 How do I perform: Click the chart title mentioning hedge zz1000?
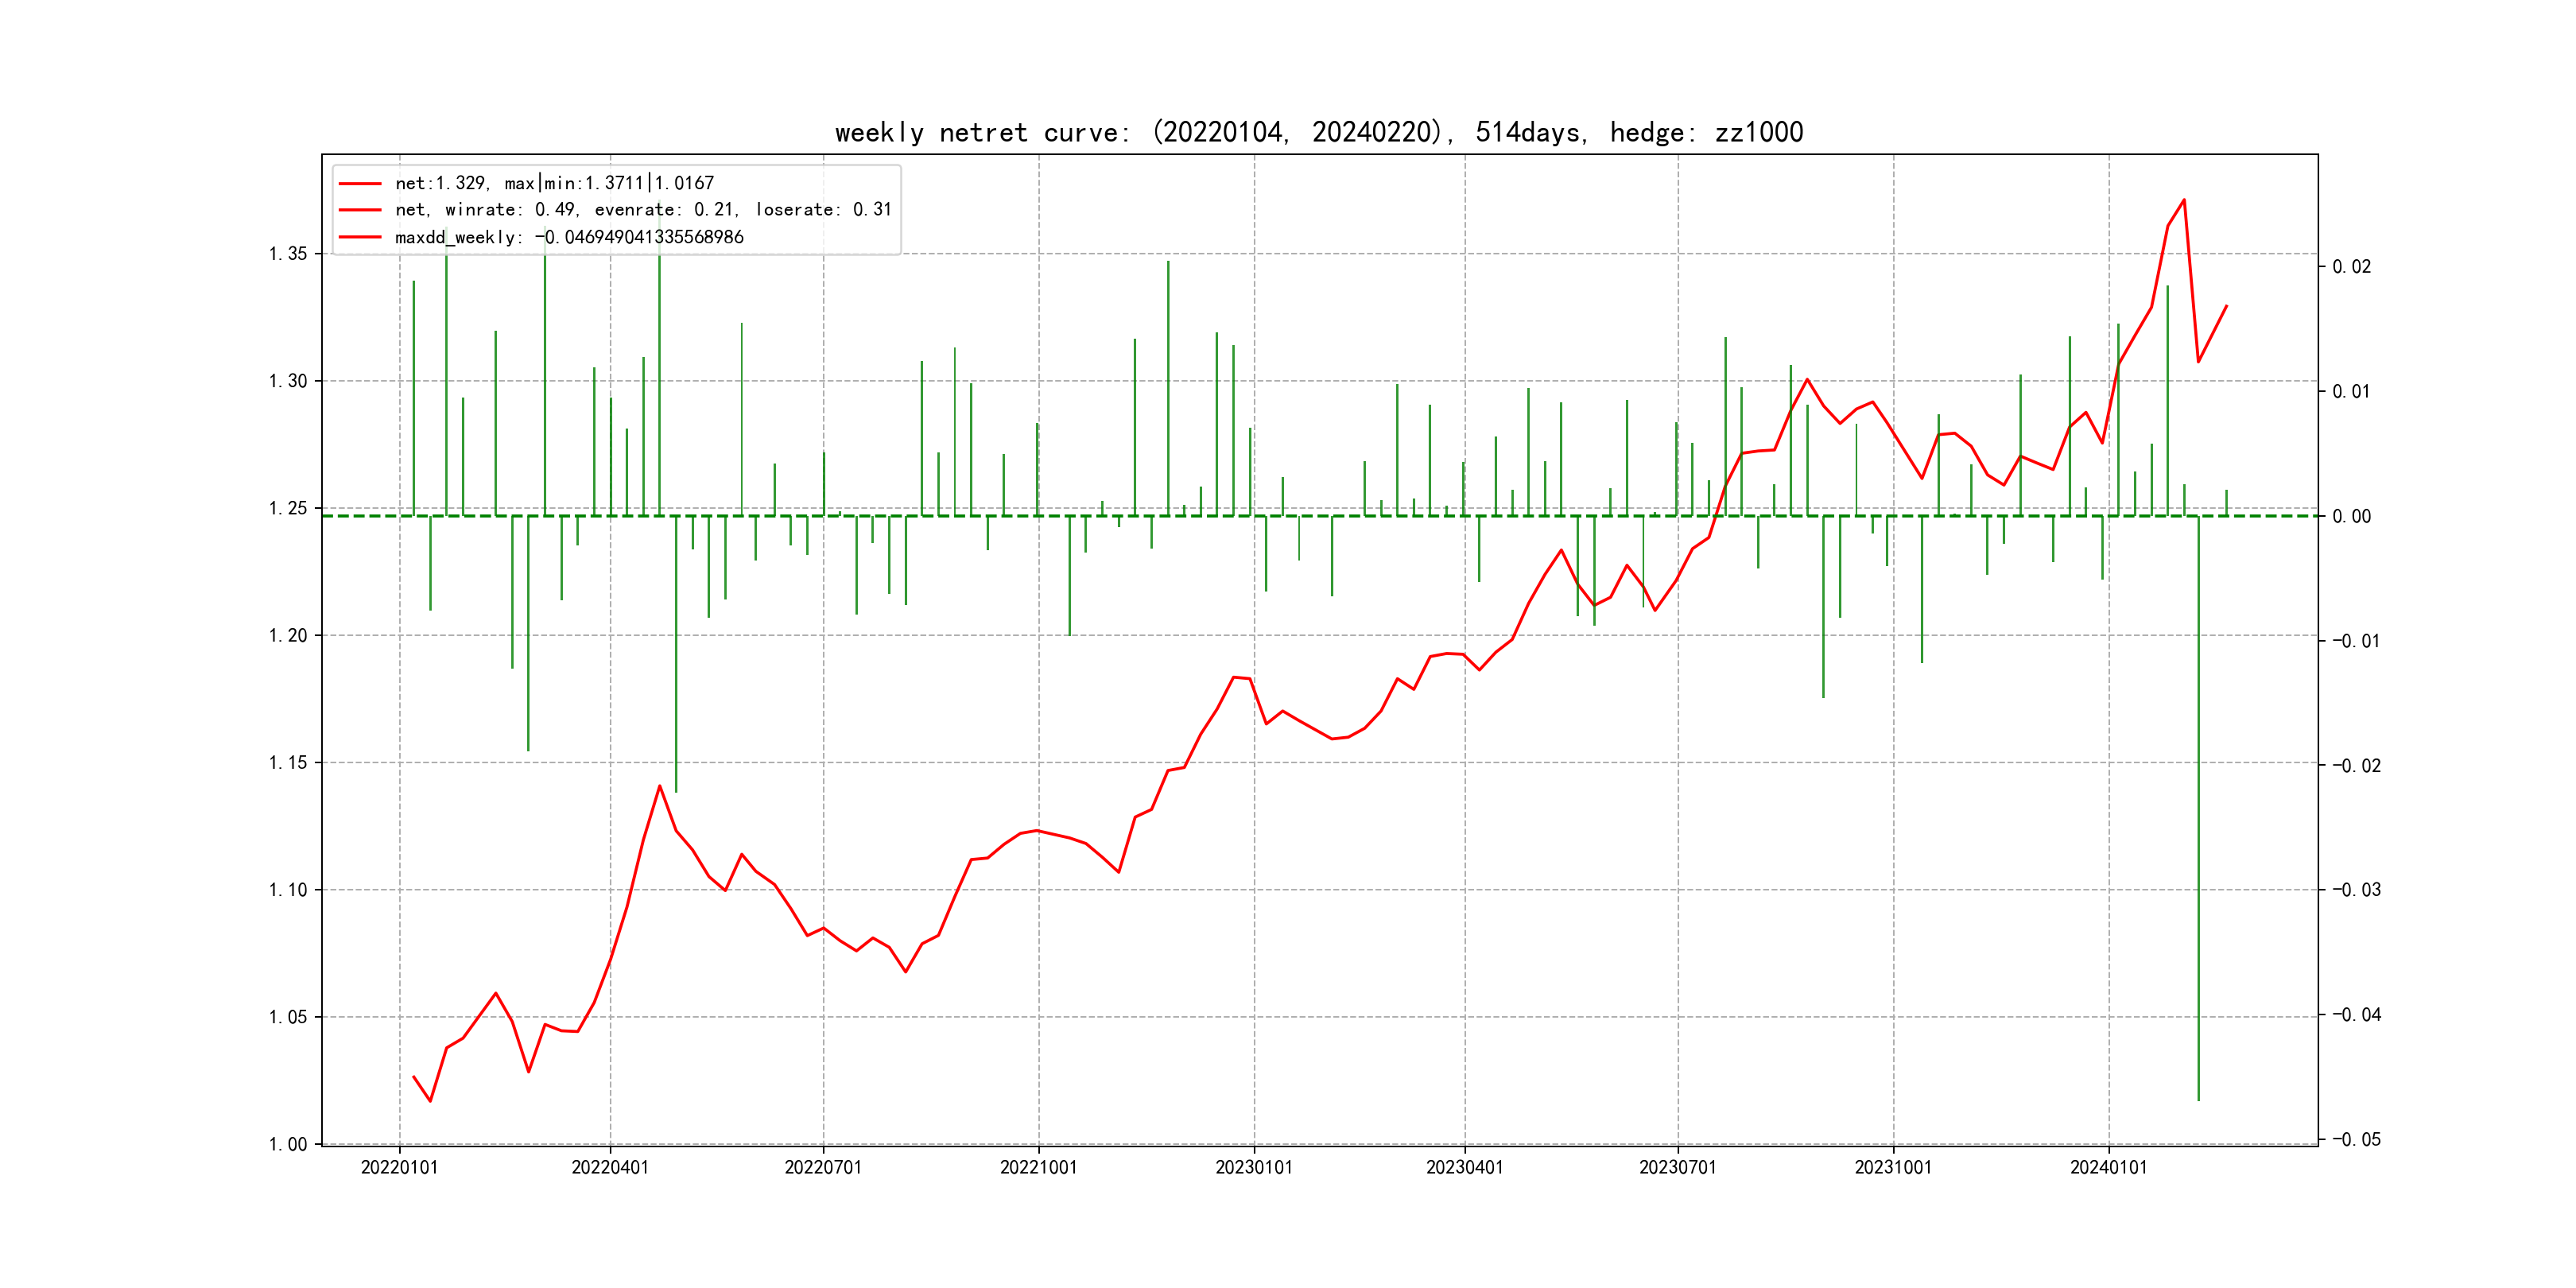[1318, 133]
